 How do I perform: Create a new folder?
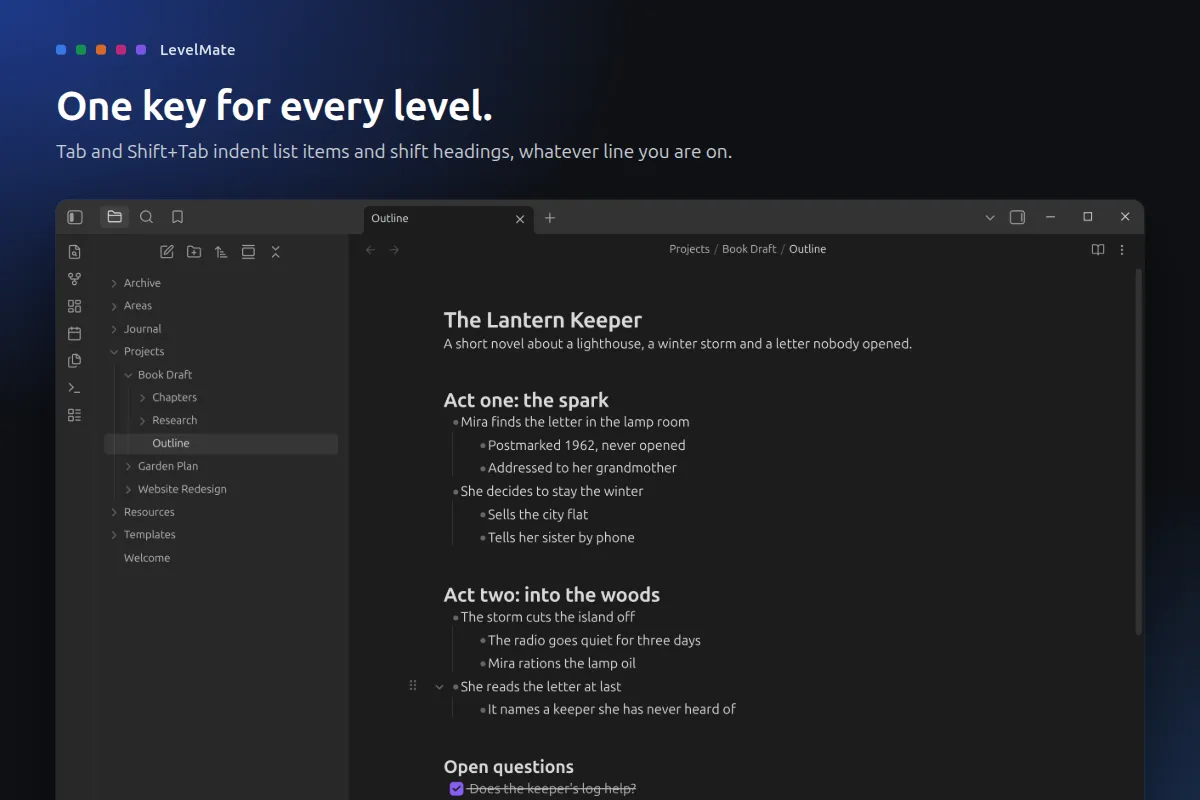coord(194,252)
